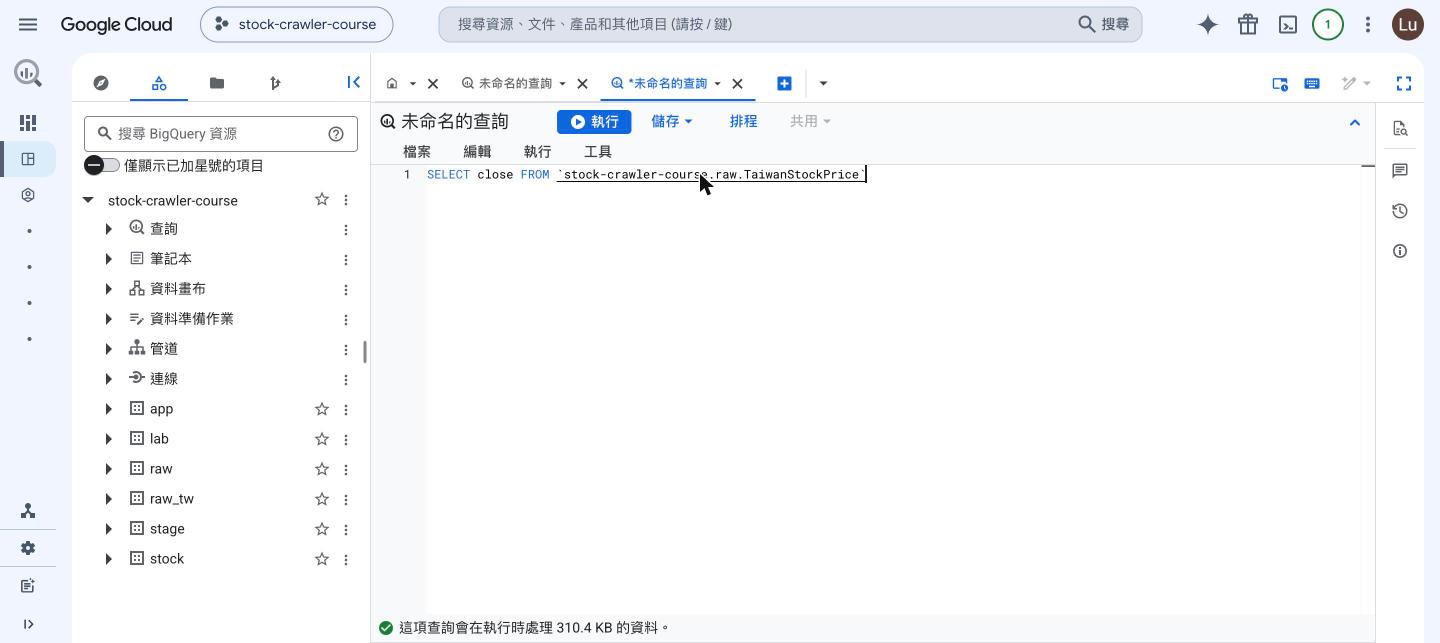Image resolution: width=1440 pixels, height=643 pixels.
Task: Switch to the first 未命名的查詢 tab
Action: [514, 83]
